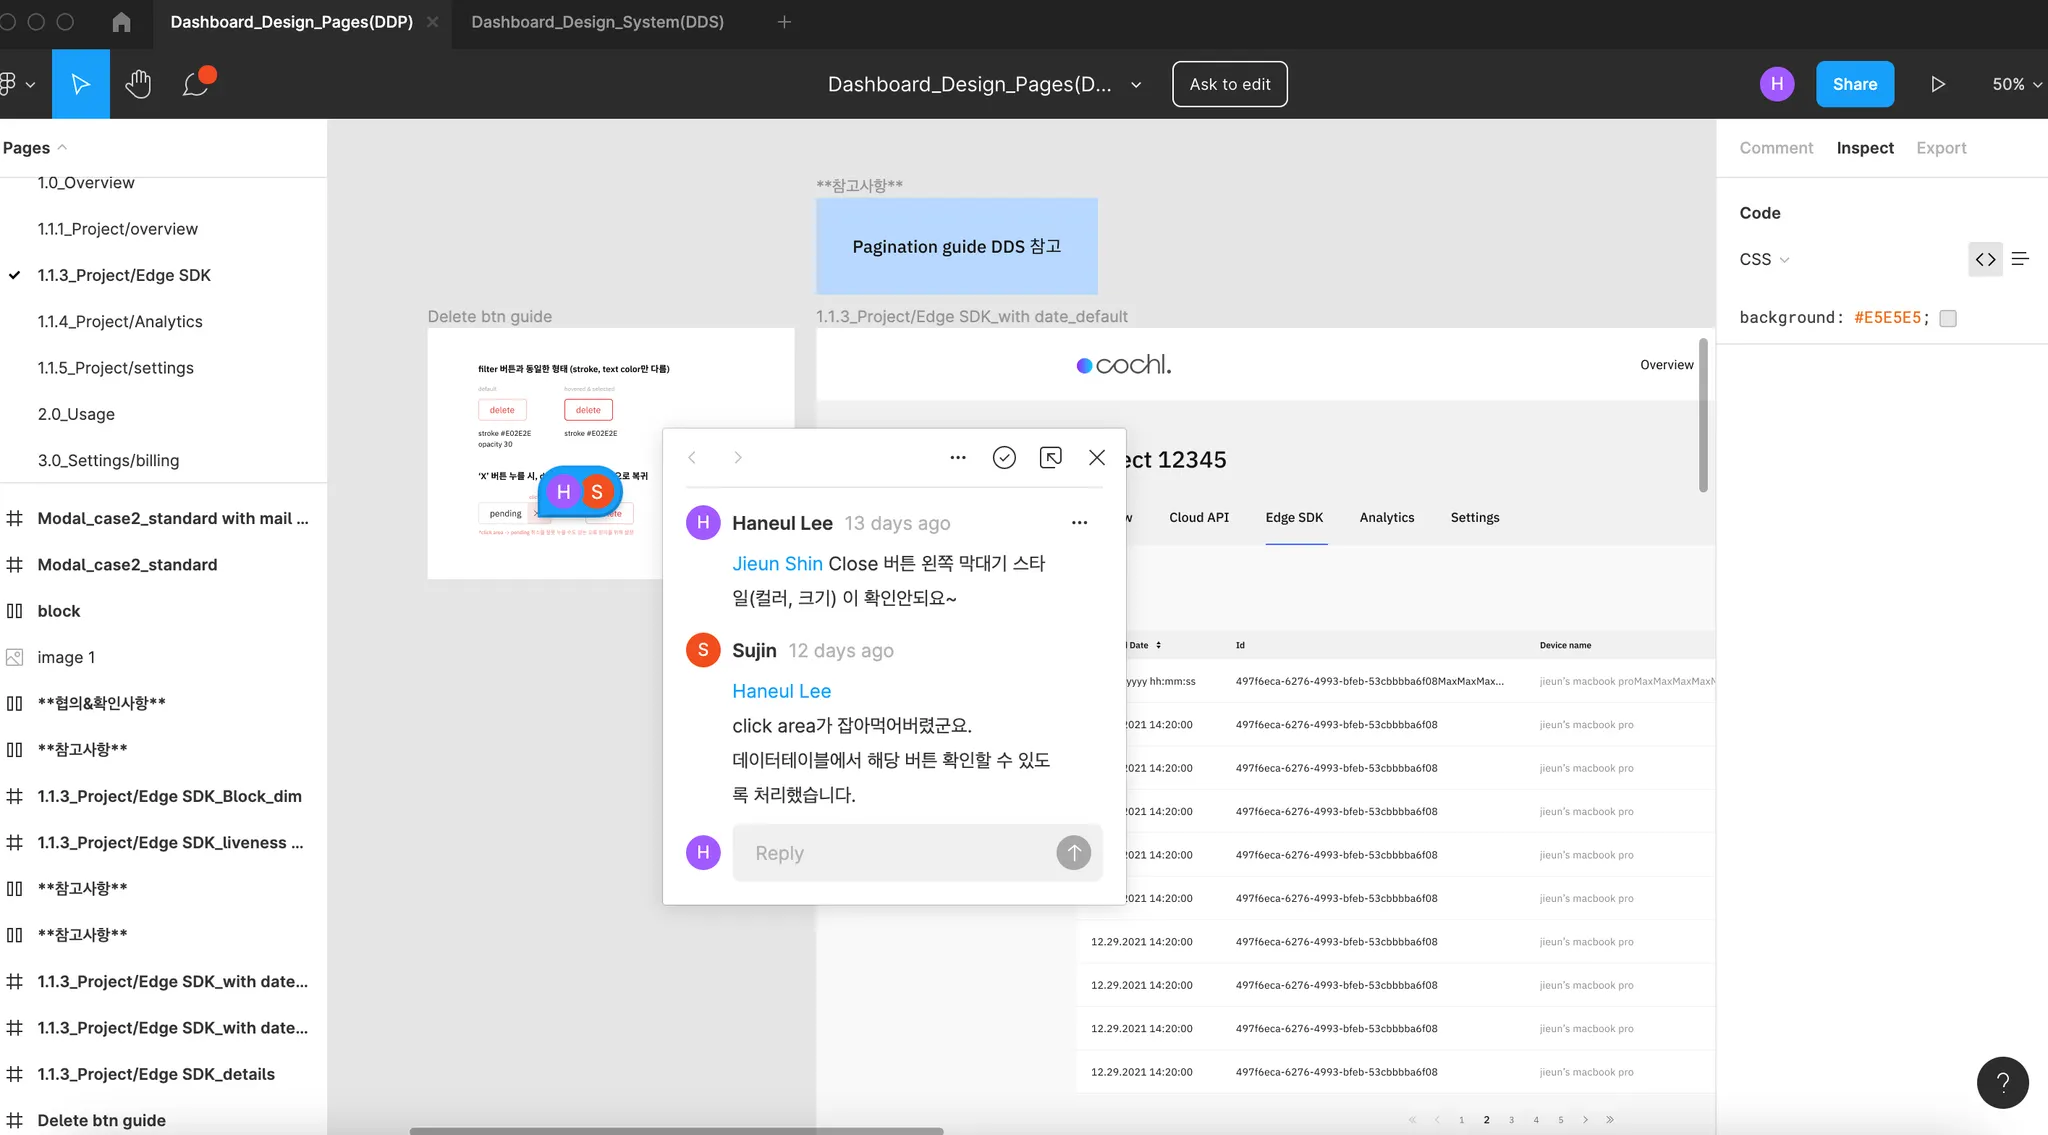Click the Share button
The height and width of the screenshot is (1135, 2048).
[x=1854, y=84]
